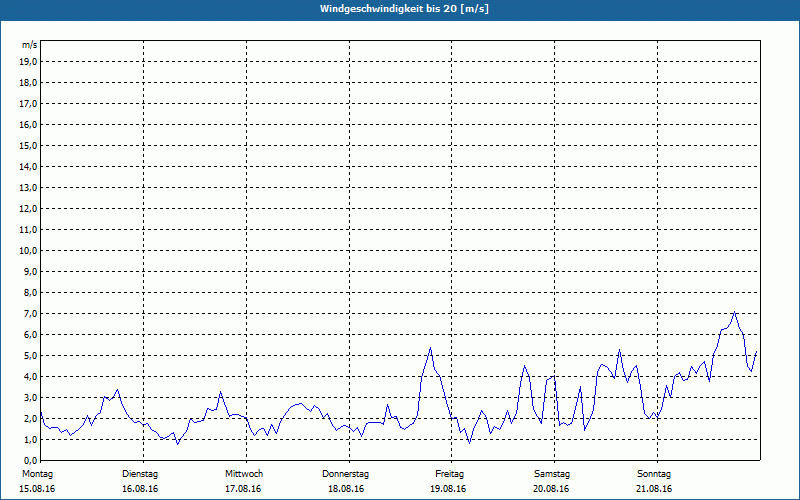Click the 0,0 origin label on the y-axis
The height and width of the screenshot is (500, 800).
[x=29, y=460]
